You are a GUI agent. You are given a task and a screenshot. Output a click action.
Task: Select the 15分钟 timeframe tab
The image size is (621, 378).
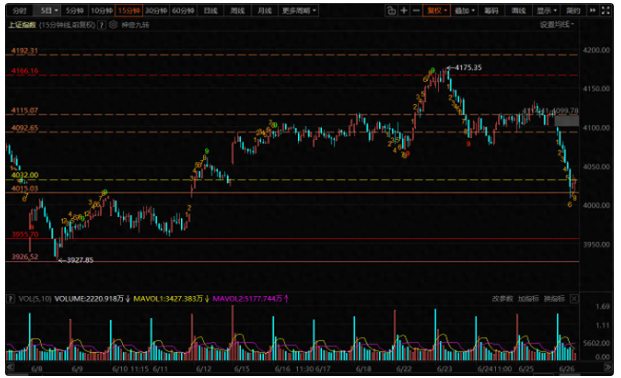(129, 11)
